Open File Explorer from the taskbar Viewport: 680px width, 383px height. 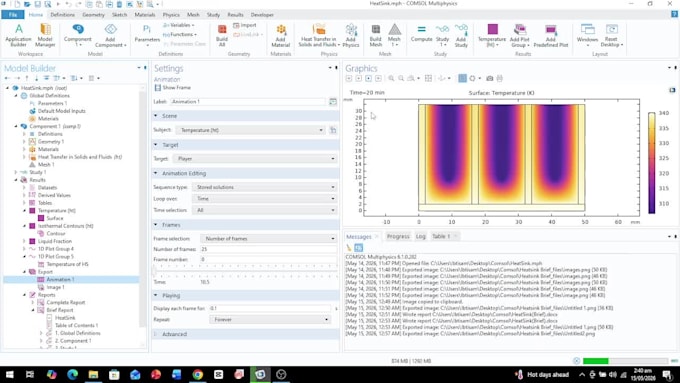tap(93, 374)
